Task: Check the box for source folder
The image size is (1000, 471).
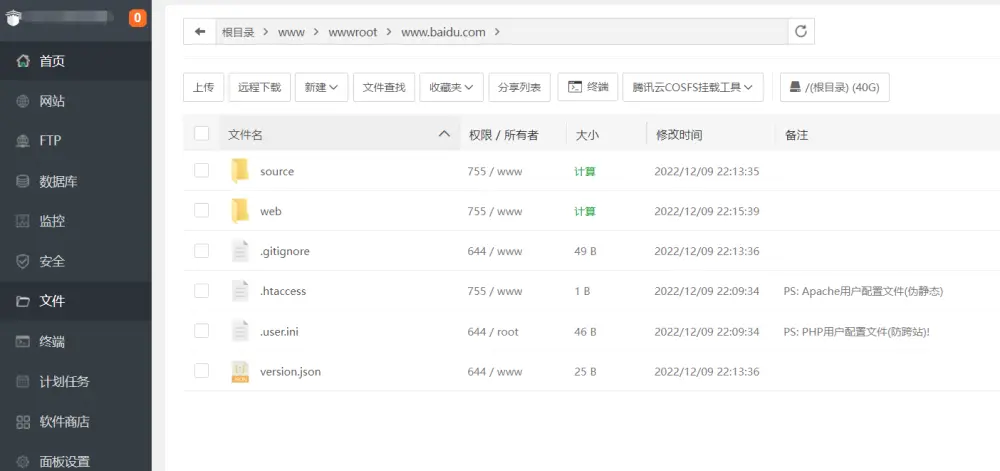Action: 202,171
